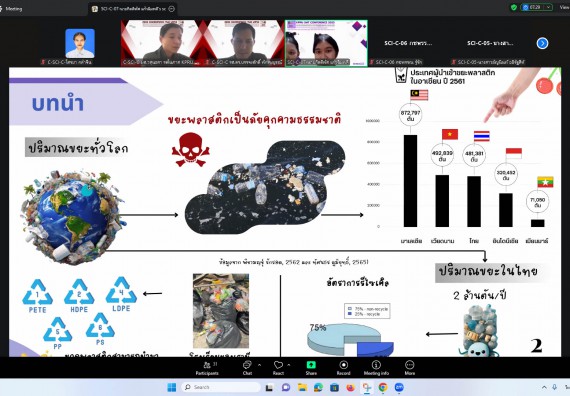Show hidden system tray icons
570x396 pixels.
tap(544, 388)
